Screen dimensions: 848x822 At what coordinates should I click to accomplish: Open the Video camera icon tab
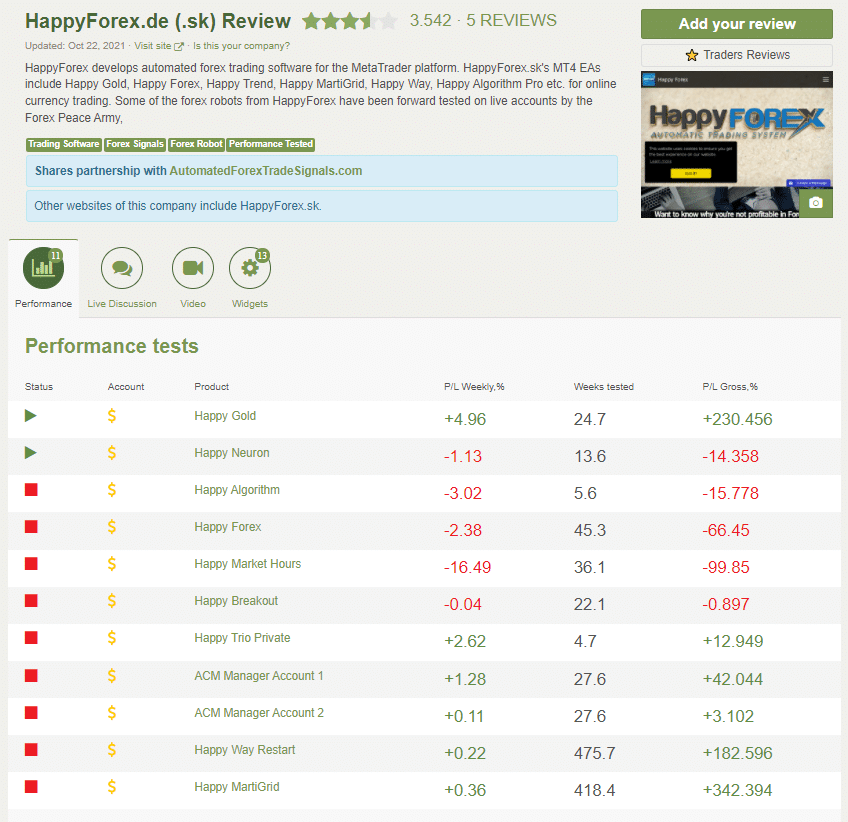[192, 266]
